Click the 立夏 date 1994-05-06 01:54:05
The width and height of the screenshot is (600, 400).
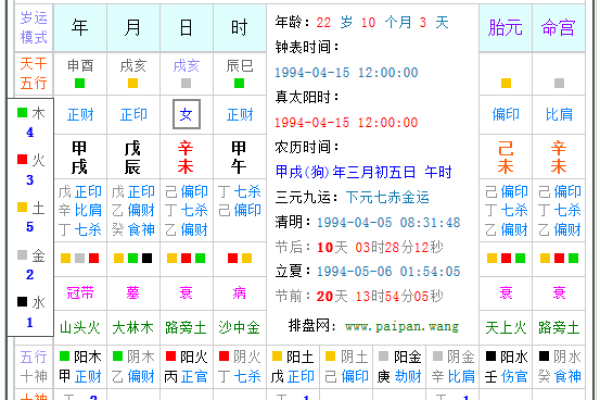[388, 271]
